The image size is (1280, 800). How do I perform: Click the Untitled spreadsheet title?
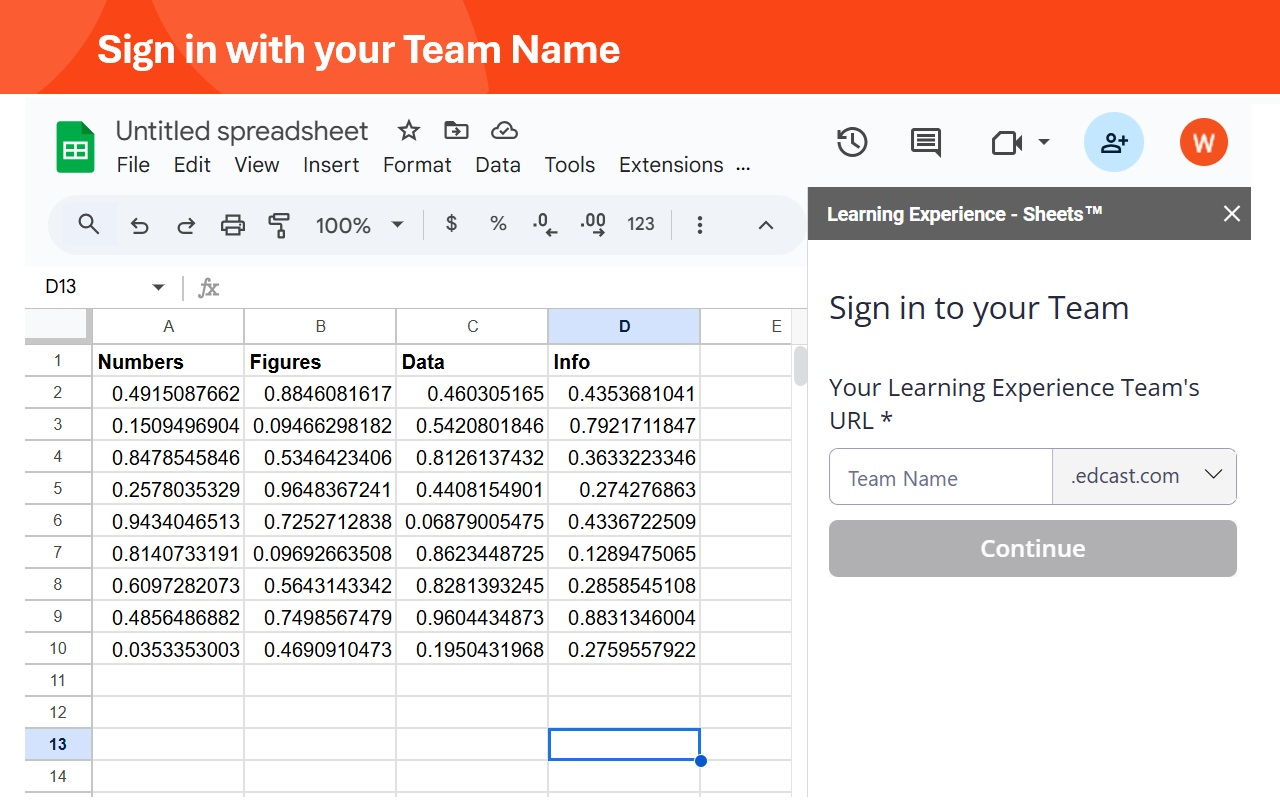tap(242, 131)
